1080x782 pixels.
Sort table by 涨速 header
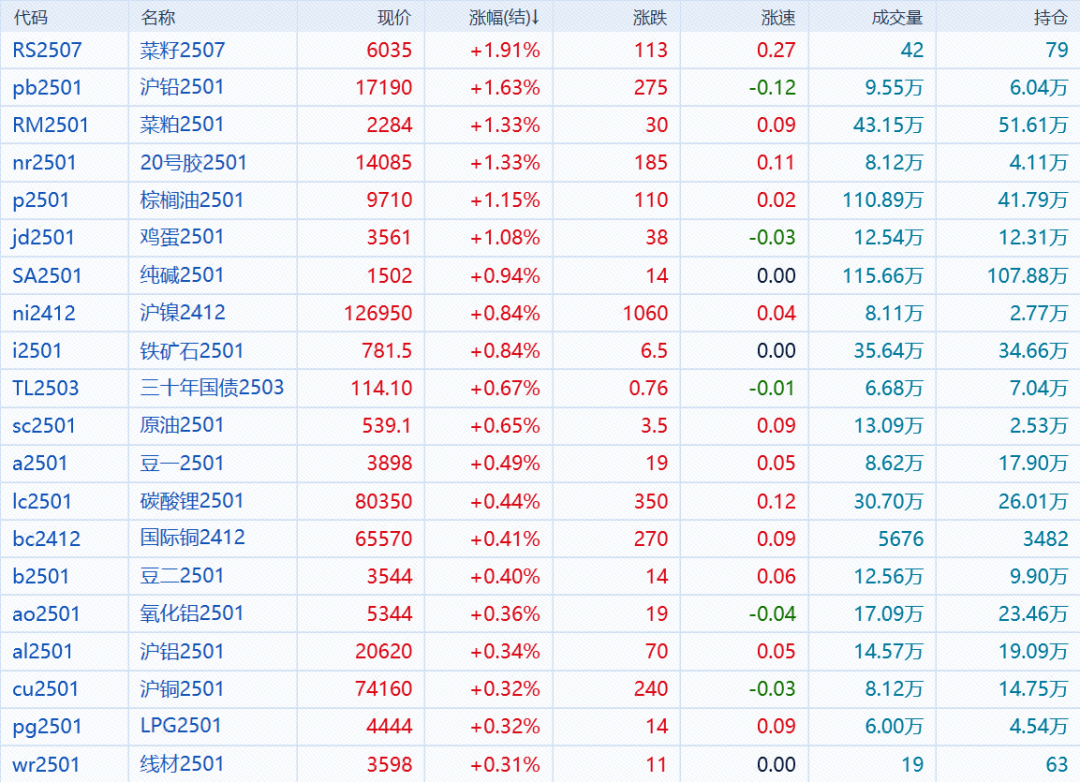(x=778, y=17)
